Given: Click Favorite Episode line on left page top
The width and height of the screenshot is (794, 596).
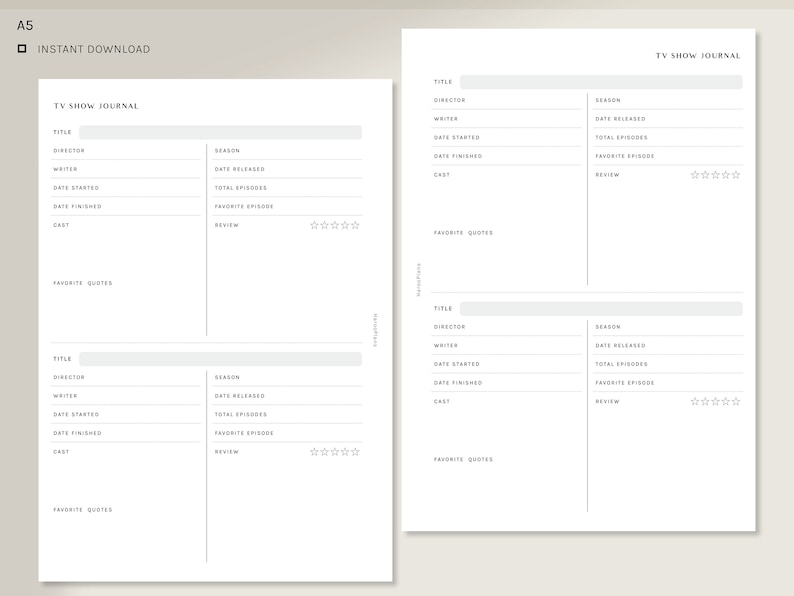Looking at the screenshot, I should click(287, 207).
